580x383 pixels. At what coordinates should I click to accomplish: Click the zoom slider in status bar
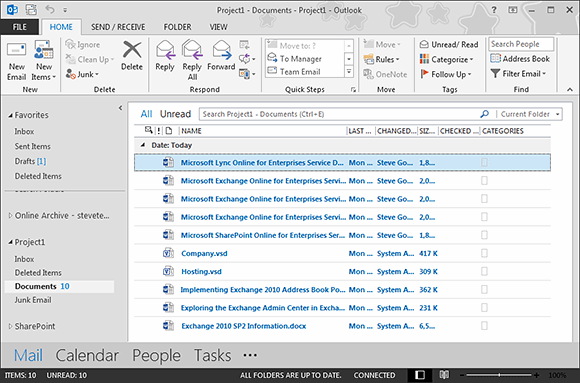point(499,375)
